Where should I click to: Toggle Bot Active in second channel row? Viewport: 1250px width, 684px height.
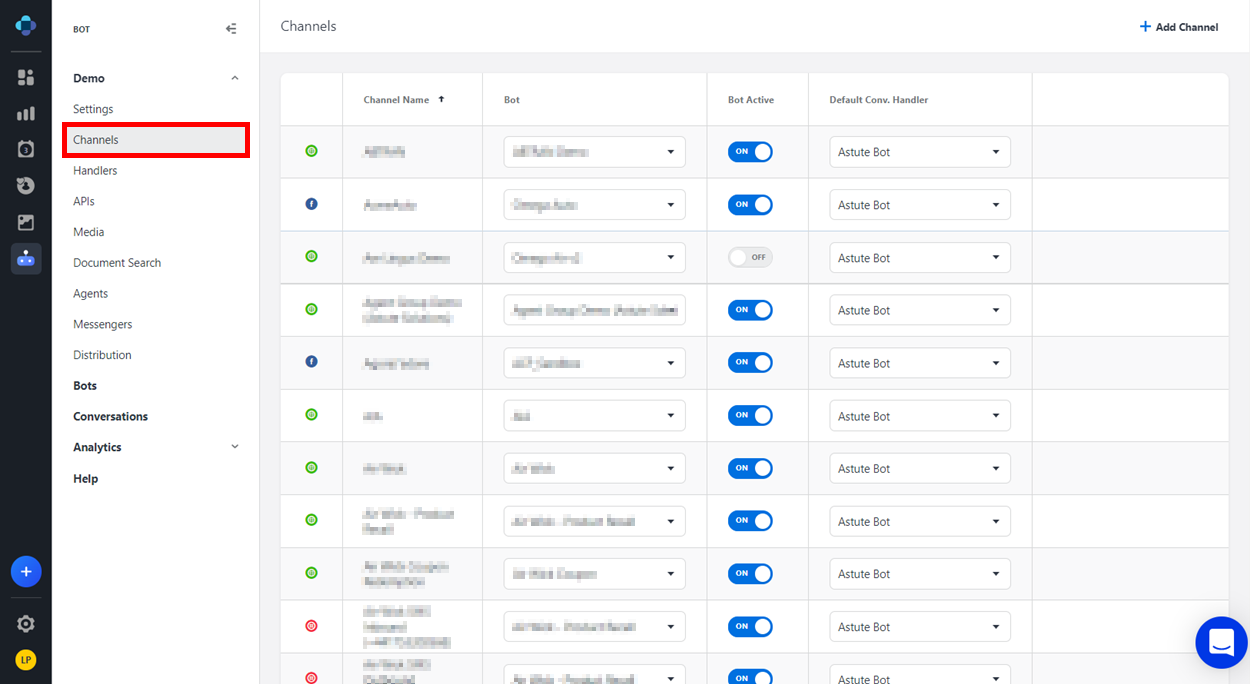[x=750, y=205]
